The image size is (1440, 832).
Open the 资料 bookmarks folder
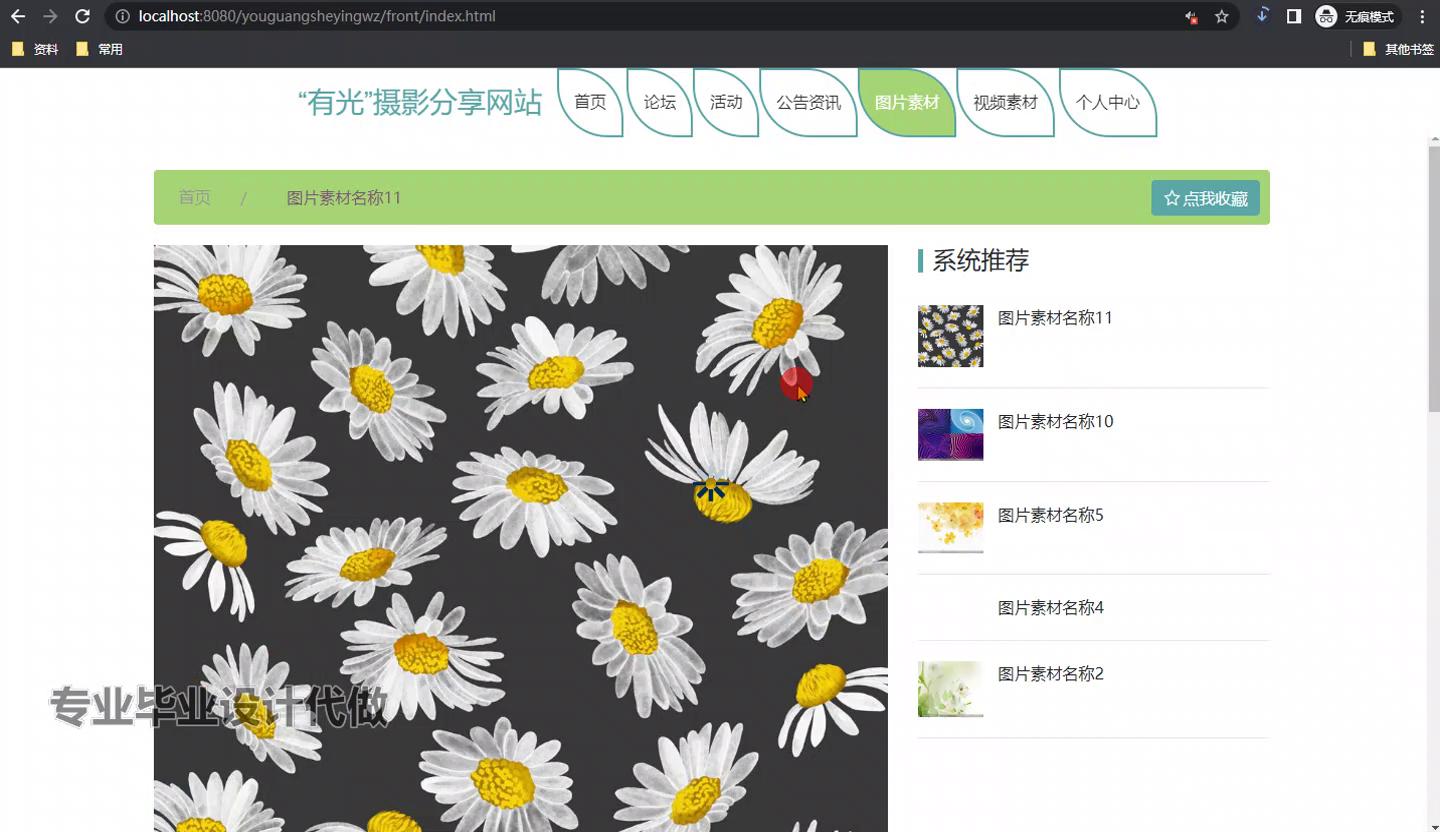35,49
